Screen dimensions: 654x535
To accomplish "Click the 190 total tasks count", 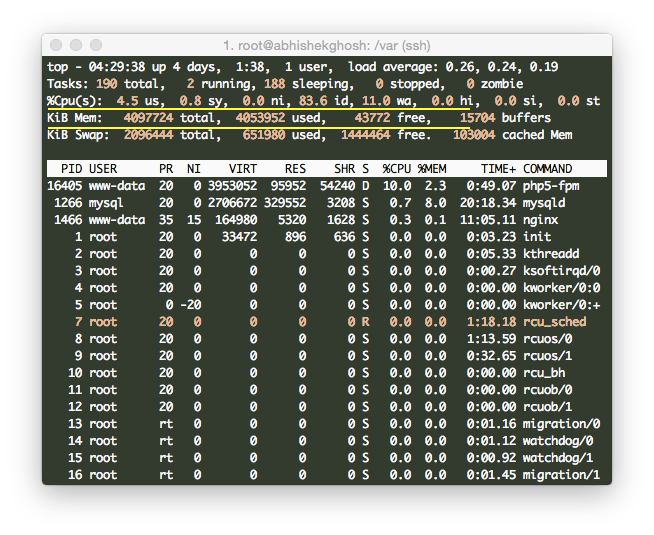I will (x=106, y=84).
